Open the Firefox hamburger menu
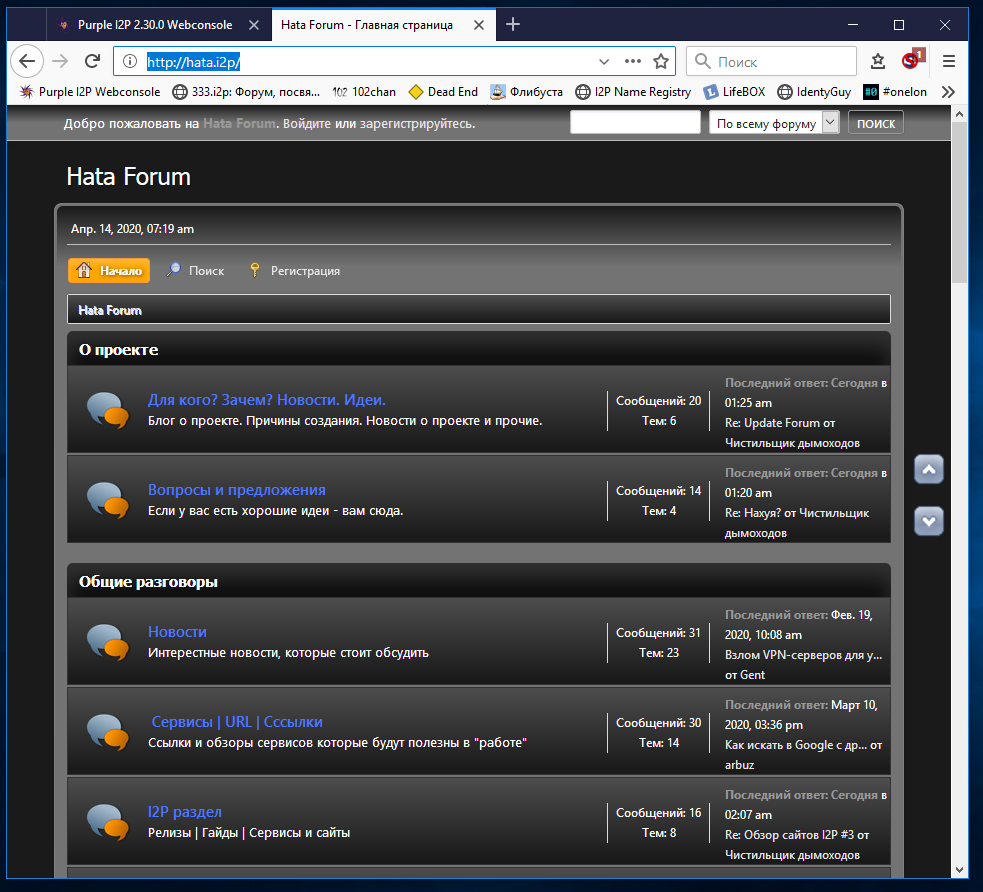 tap(949, 61)
